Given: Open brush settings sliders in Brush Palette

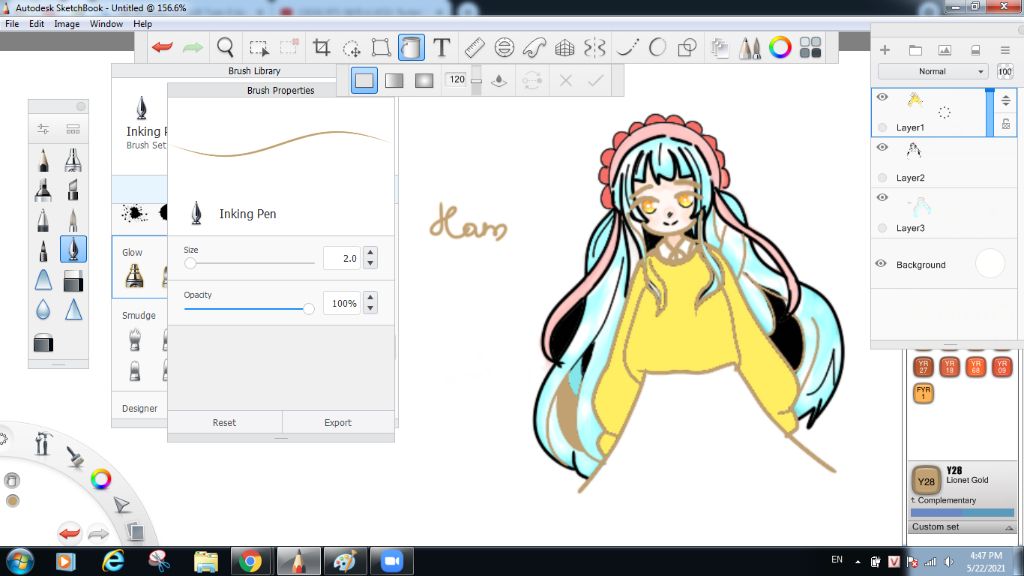Looking at the screenshot, I should [43, 129].
